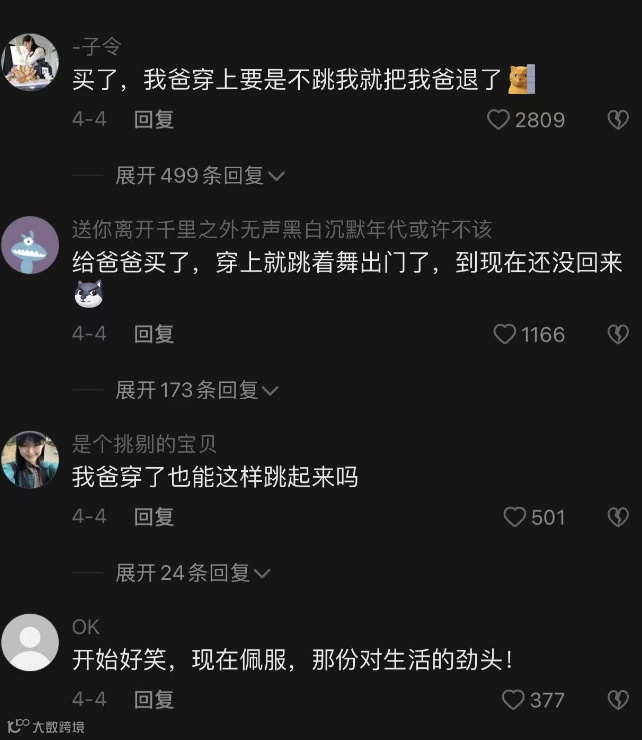Reply to 是个挑剔的宝贝's comment
This screenshot has height=740, width=642.
point(154,517)
